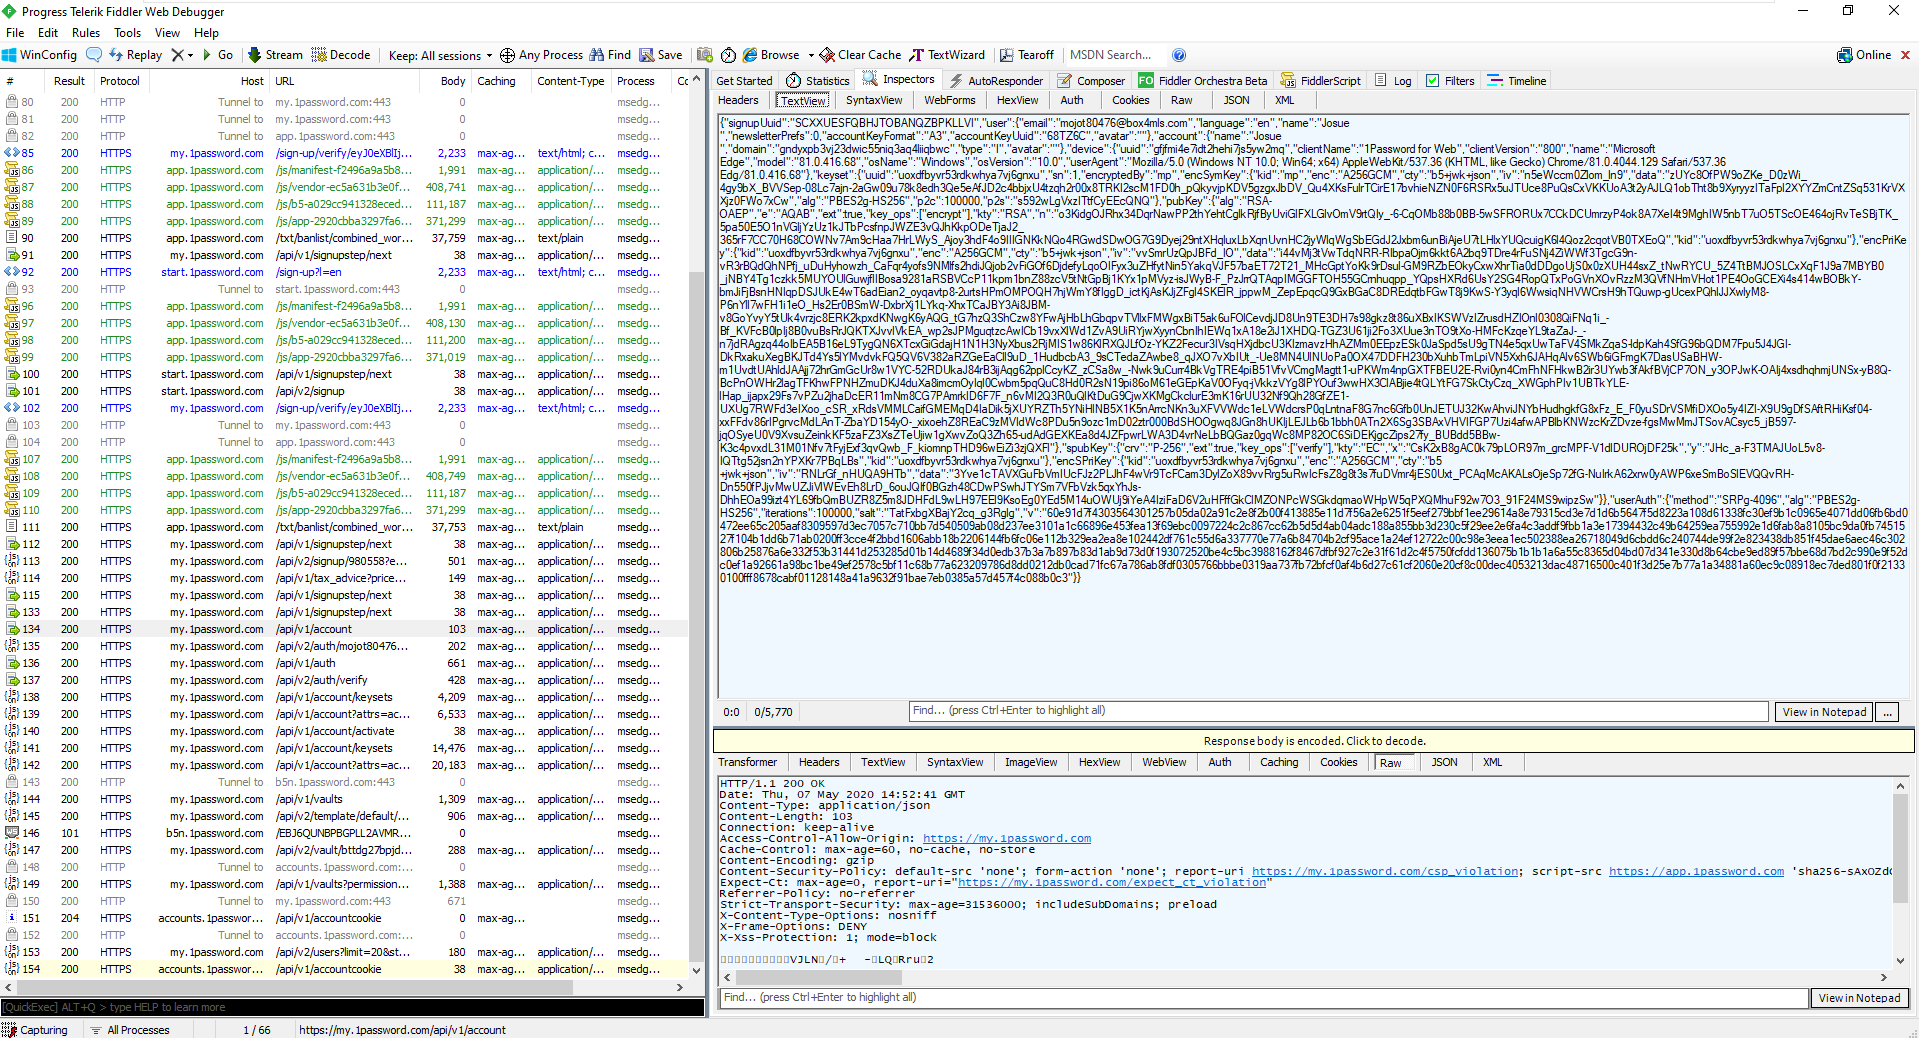Screen dimensions: 1919x1038
Task: Click the Go resume button
Action: pyautogui.click(x=218, y=55)
